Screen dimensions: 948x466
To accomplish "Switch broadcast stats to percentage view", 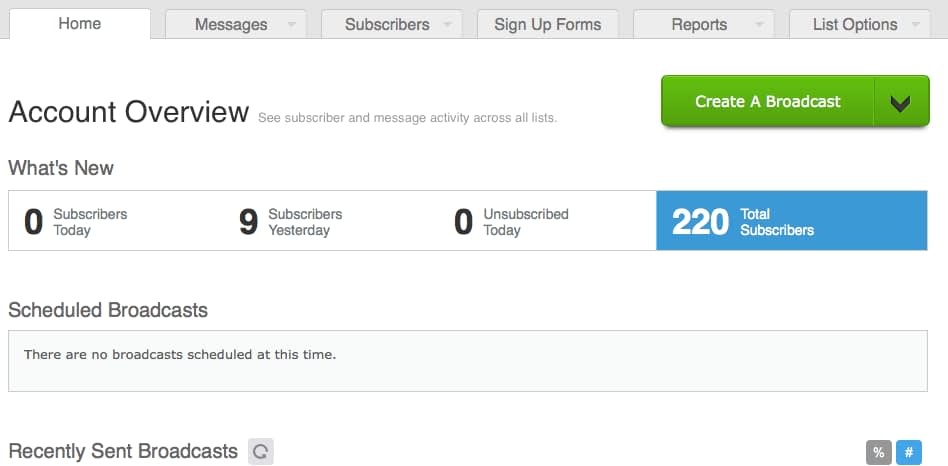I will pyautogui.click(x=878, y=452).
